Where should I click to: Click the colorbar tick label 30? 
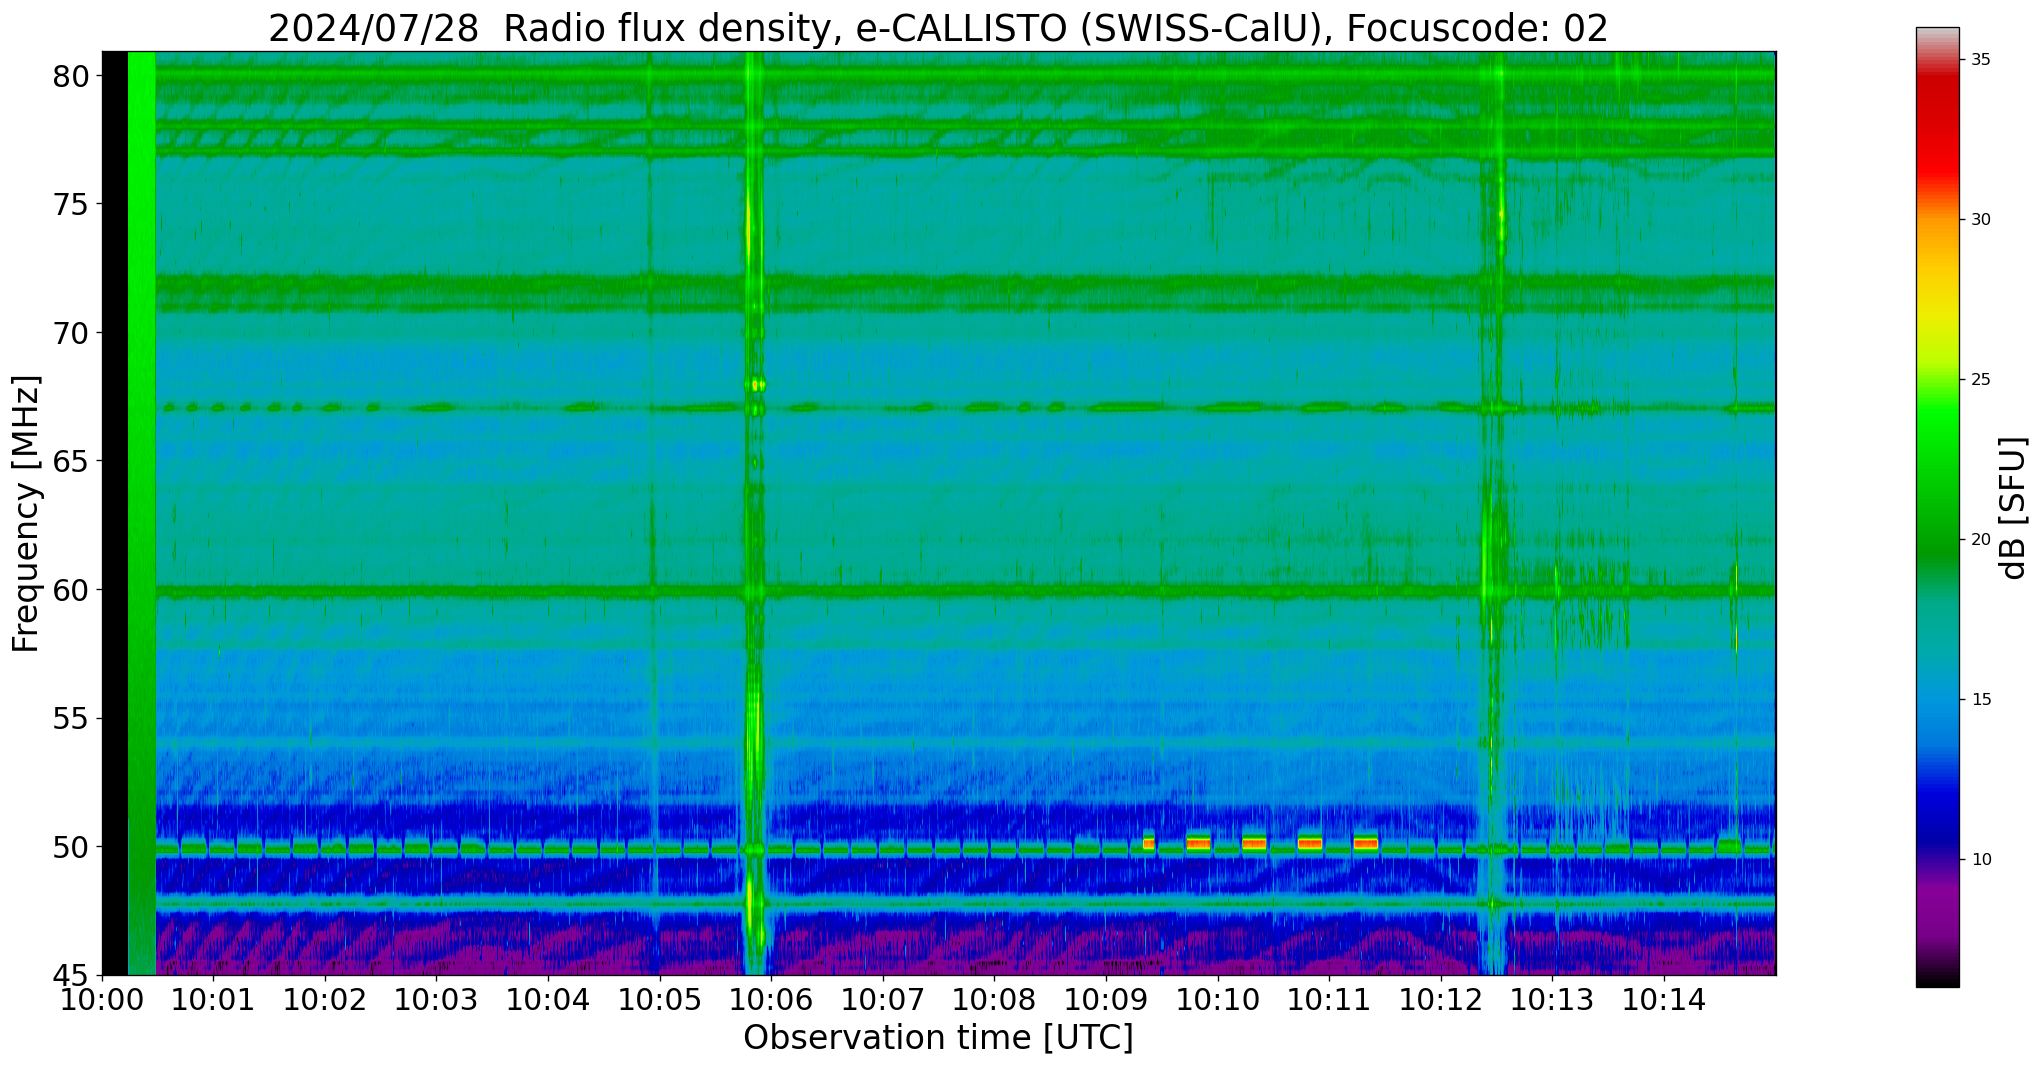1981,220
